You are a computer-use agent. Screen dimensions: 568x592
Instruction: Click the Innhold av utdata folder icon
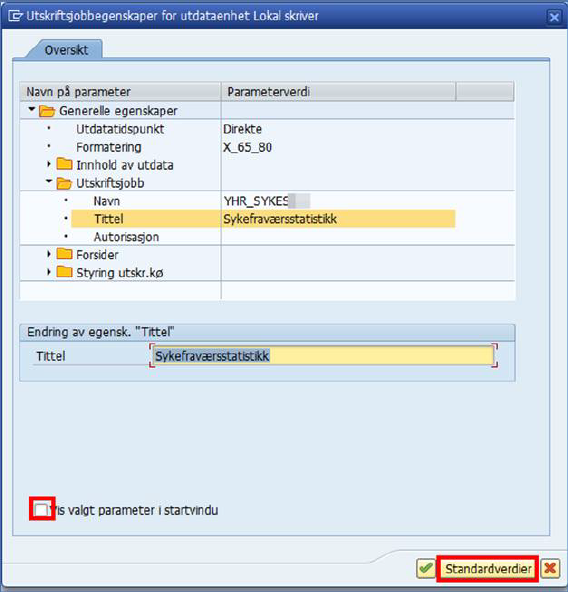(64, 164)
